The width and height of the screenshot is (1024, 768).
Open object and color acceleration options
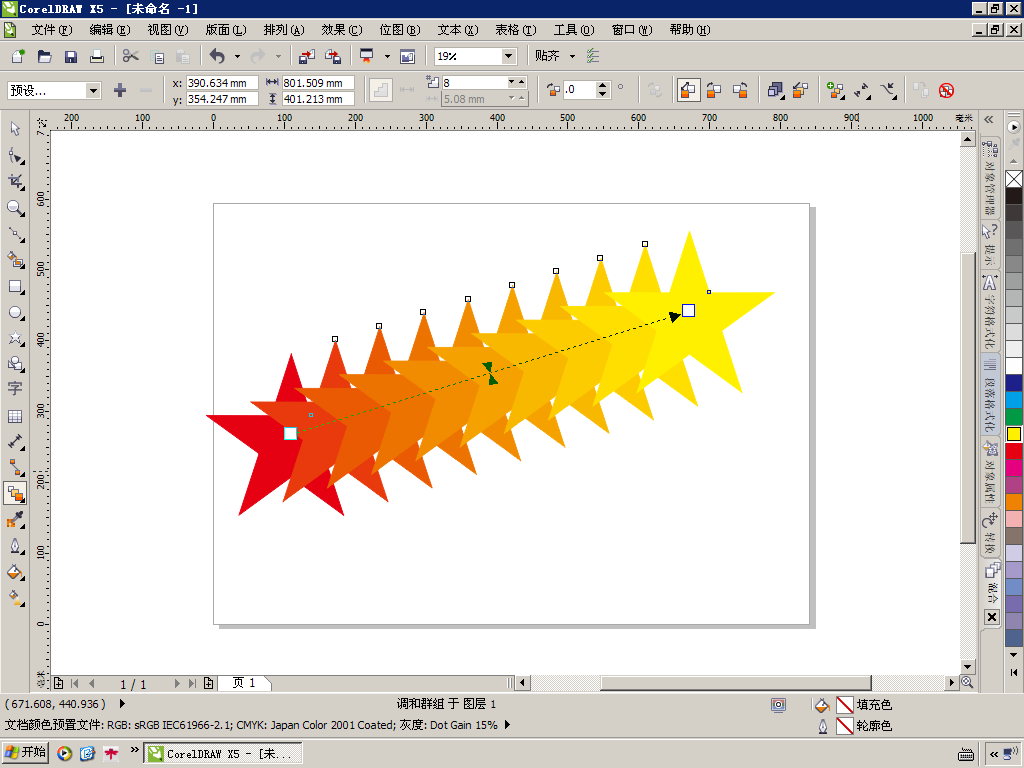(x=775, y=90)
